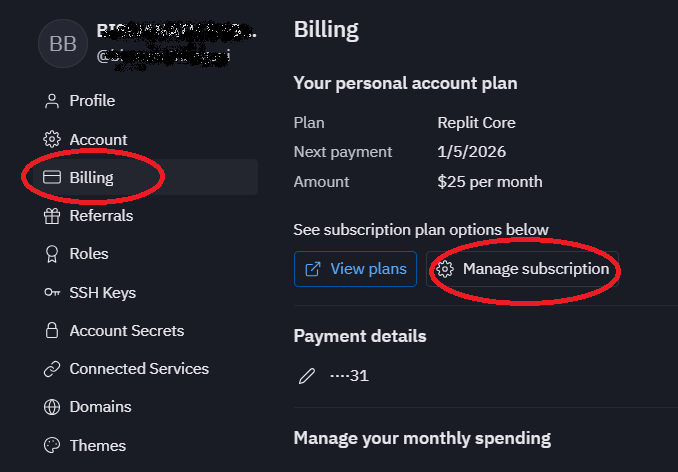Go to Referrals in the sidebar
This screenshot has height=472, width=678.
101,216
